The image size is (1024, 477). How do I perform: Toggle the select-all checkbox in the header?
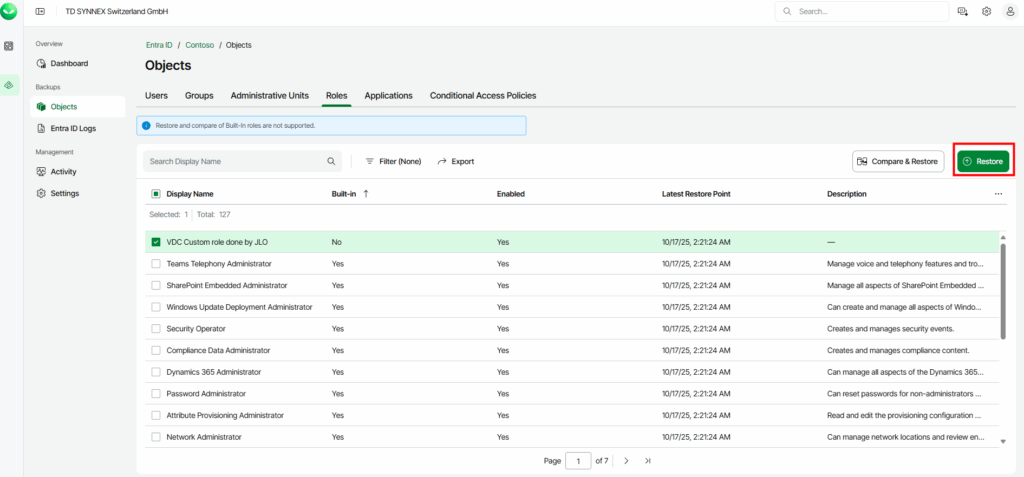[155, 194]
